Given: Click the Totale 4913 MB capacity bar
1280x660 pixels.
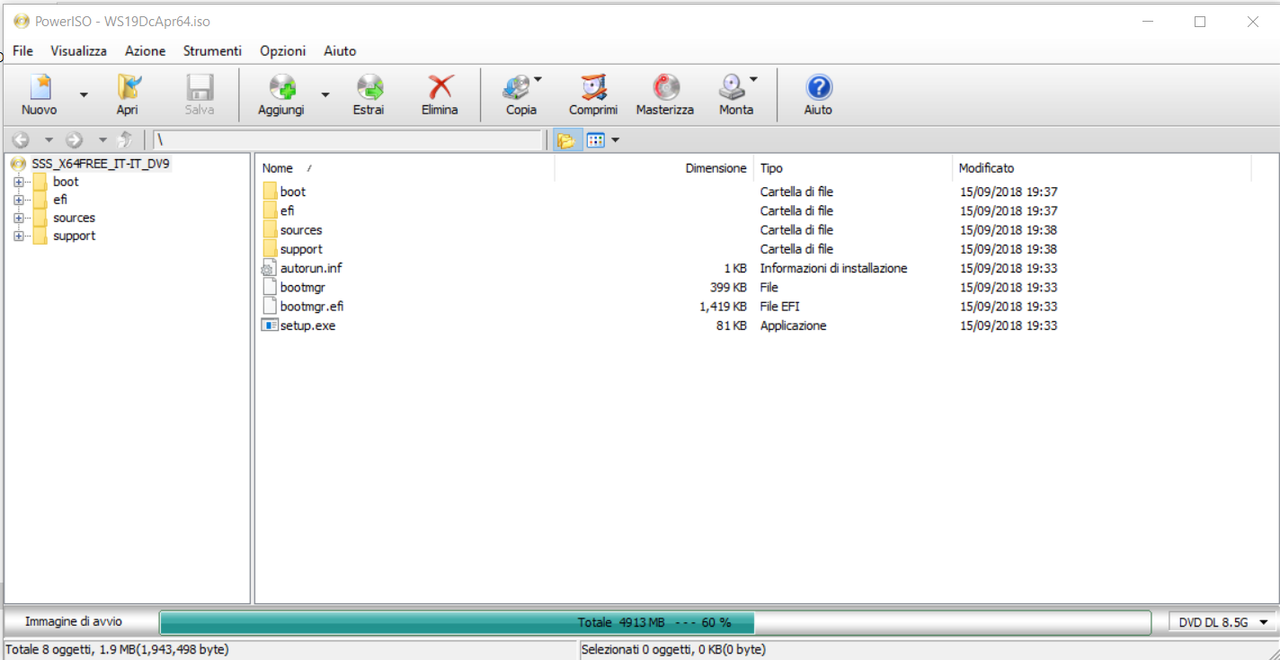Looking at the screenshot, I should point(655,622).
